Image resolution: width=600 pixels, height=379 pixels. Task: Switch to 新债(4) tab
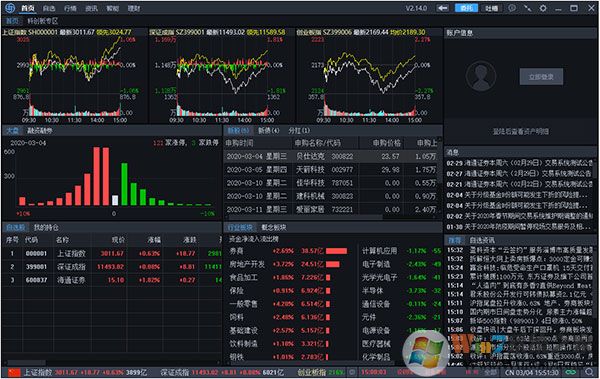point(268,131)
